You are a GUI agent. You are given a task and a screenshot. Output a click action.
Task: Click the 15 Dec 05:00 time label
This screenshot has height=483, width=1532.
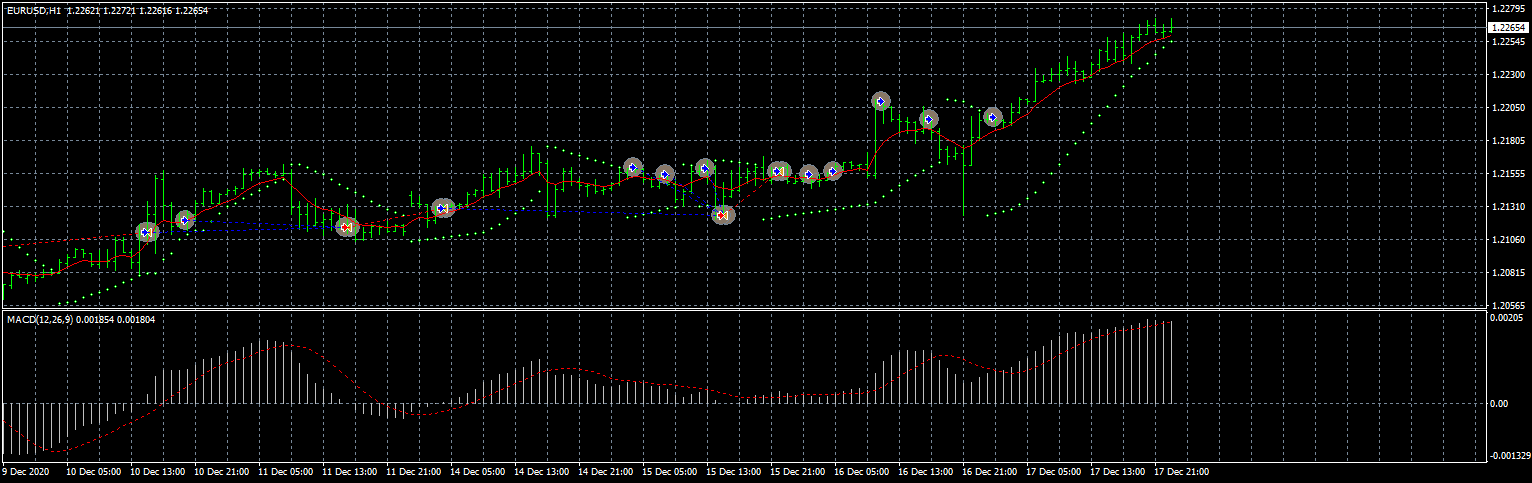point(670,470)
